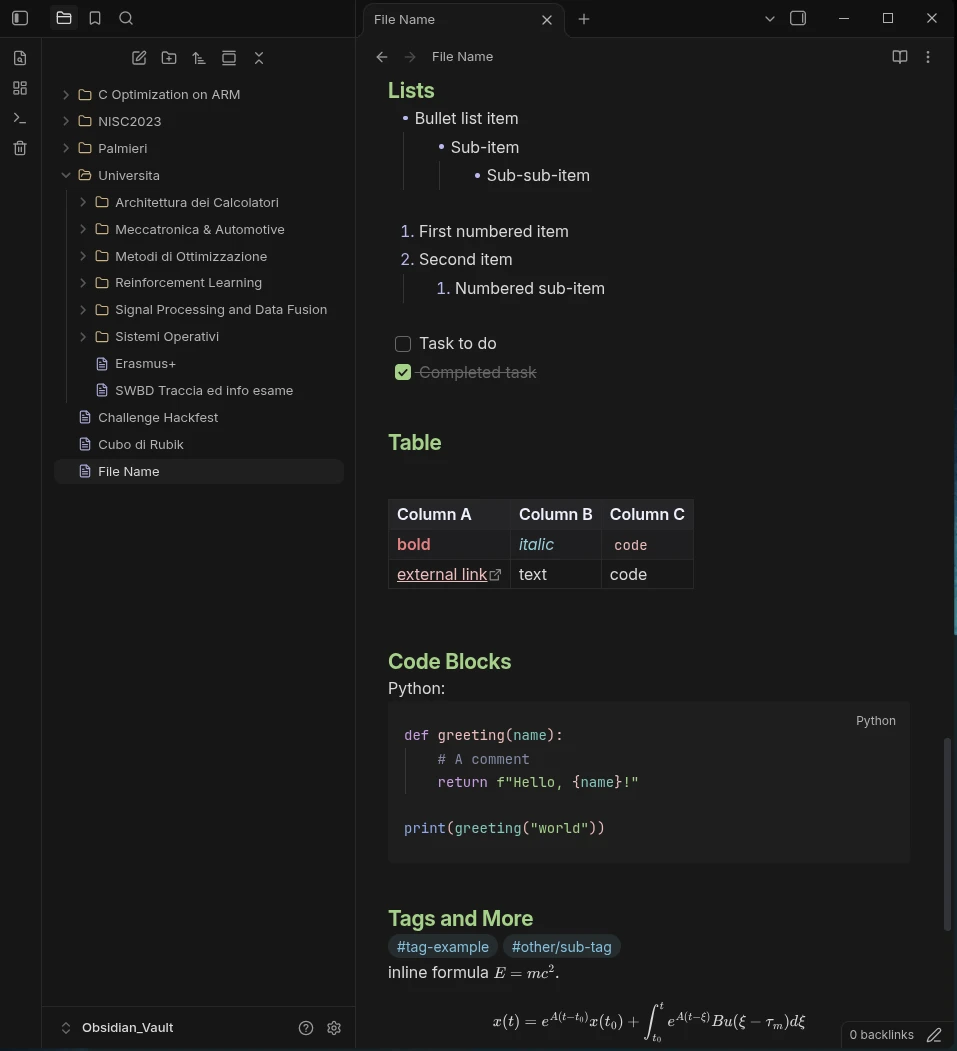Screen dimensions: 957x1051
Task: Toggle the left sidebar icon
Action: (20, 18)
